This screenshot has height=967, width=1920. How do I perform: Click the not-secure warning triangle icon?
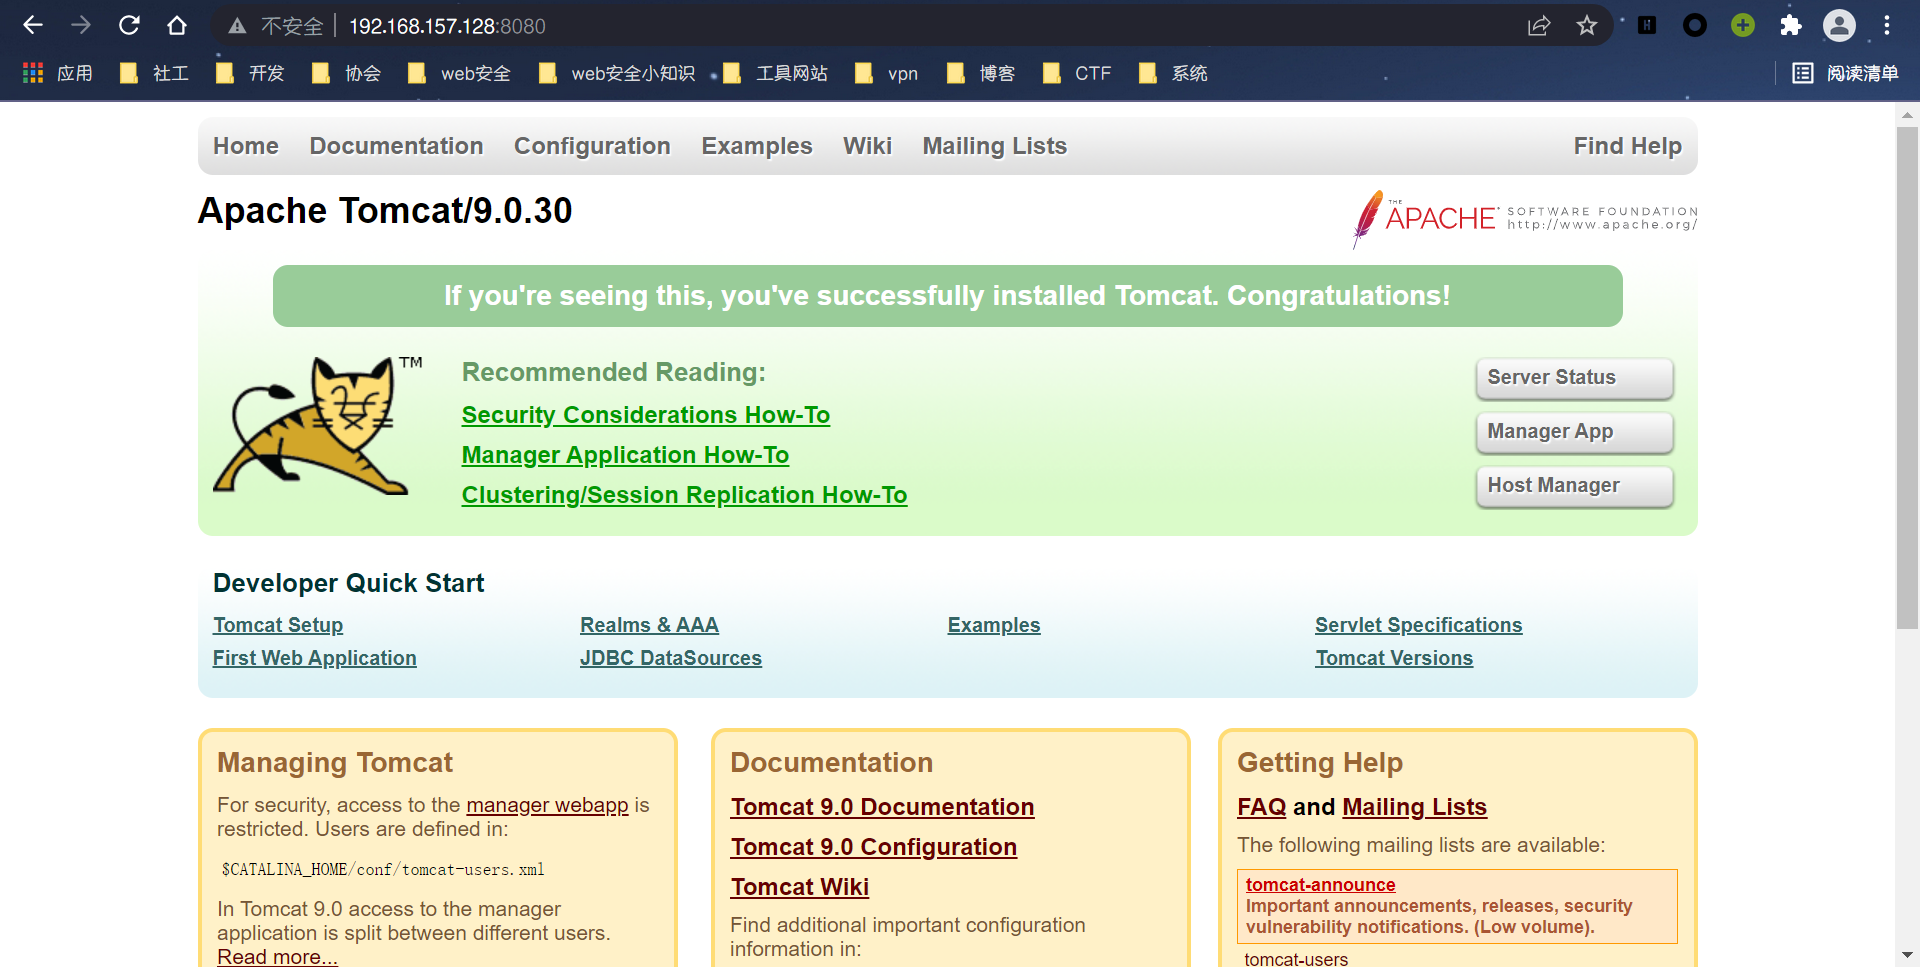[x=237, y=26]
